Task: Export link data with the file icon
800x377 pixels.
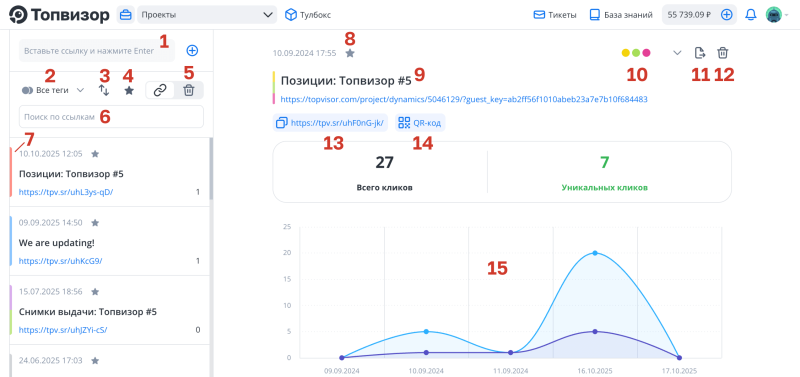Action: coord(701,53)
